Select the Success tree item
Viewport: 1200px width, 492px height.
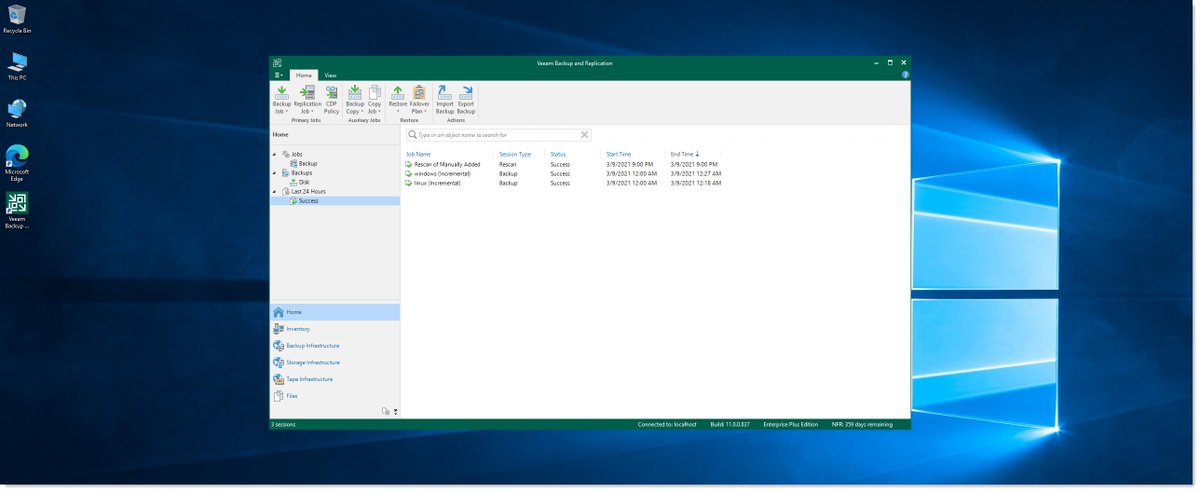pyautogui.click(x=308, y=201)
